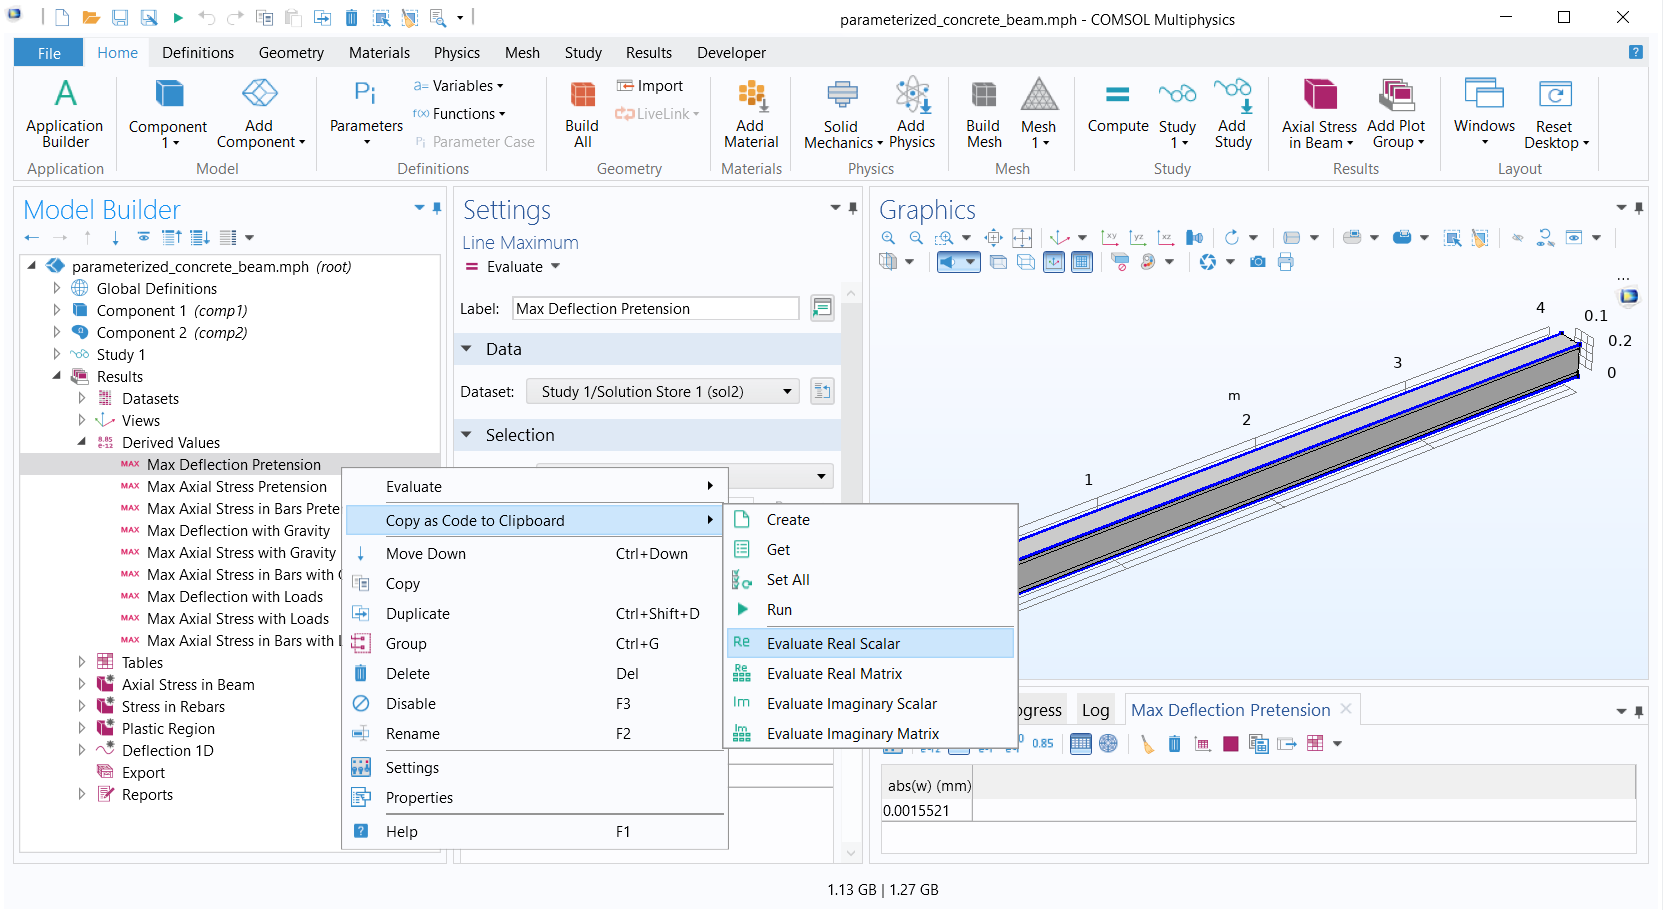Click the rotate view icon in Graphics

click(x=1232, y=238)
